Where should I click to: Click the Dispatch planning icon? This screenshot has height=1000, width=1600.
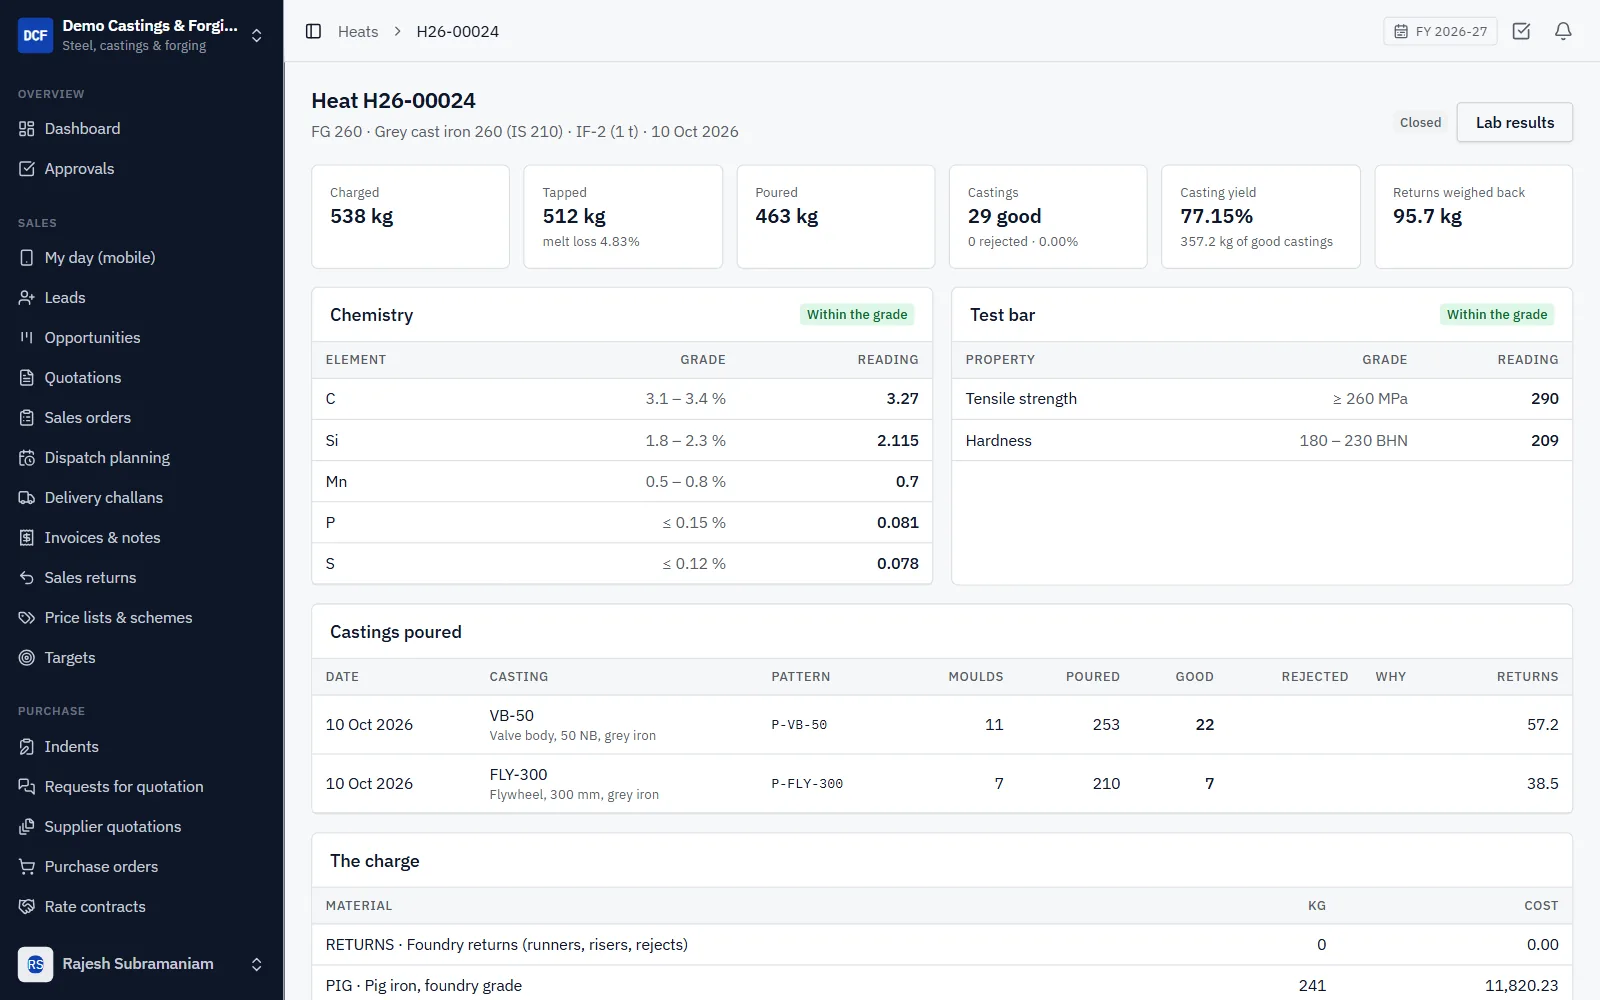tap(27, 458)
